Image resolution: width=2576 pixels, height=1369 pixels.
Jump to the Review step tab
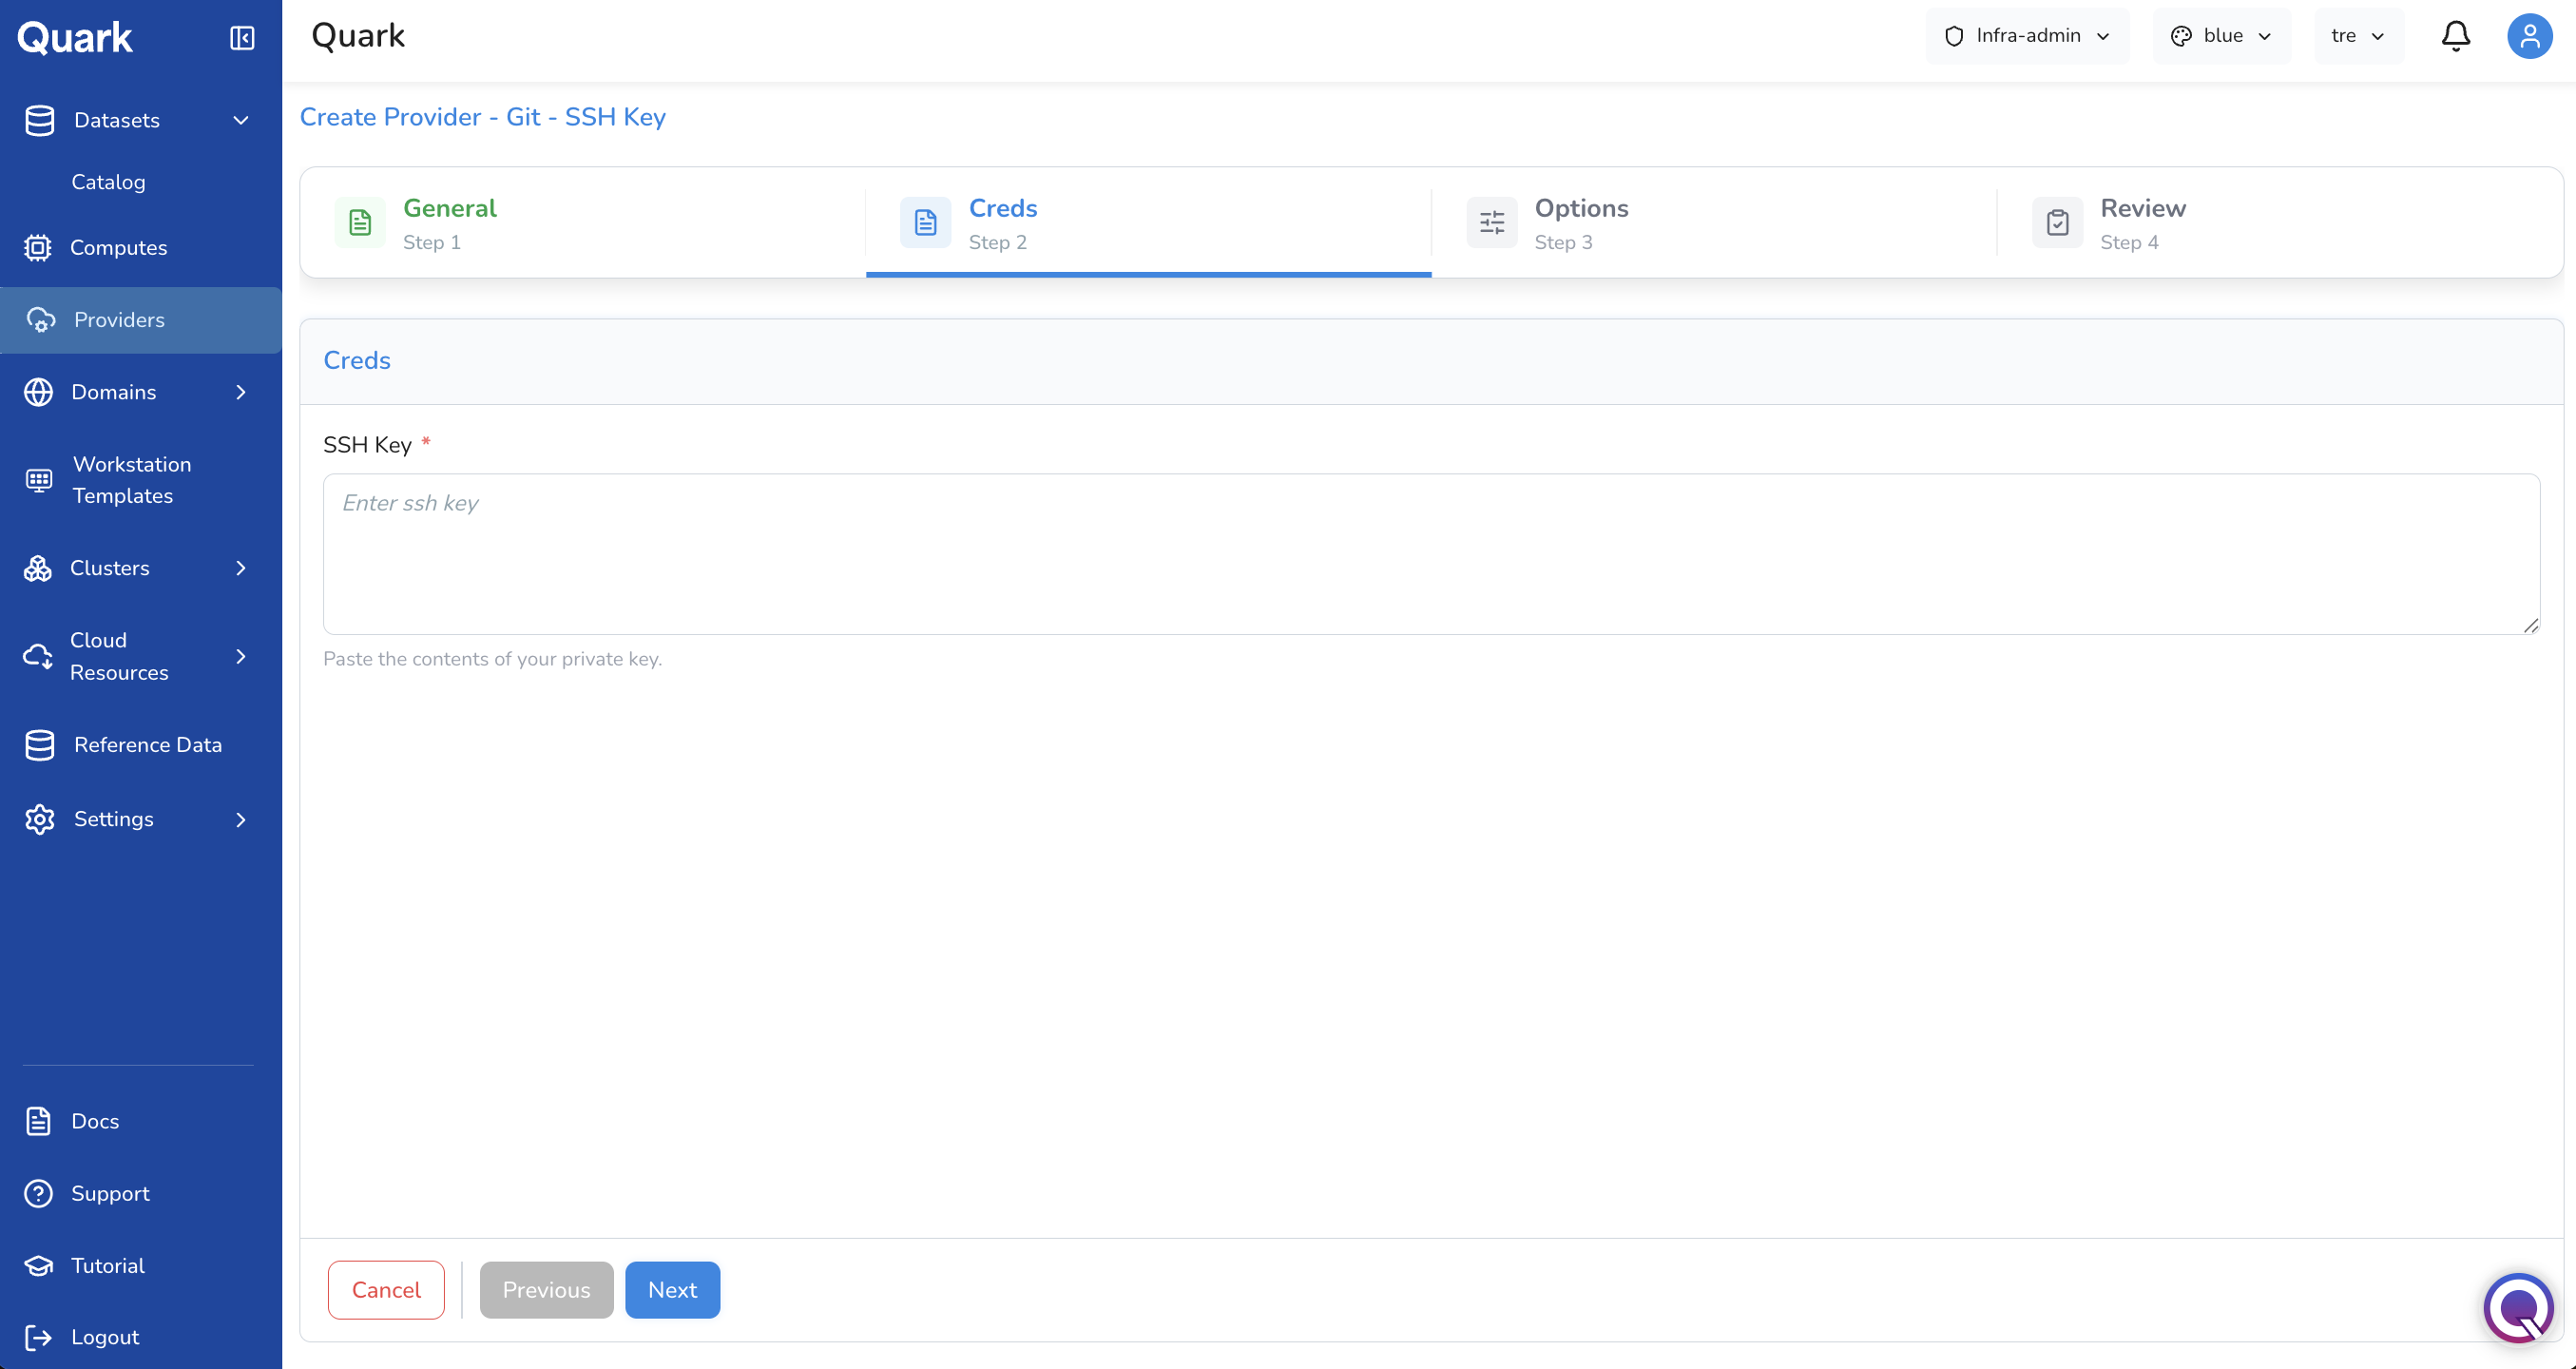pyautogui.click(x=2280, y=222)
